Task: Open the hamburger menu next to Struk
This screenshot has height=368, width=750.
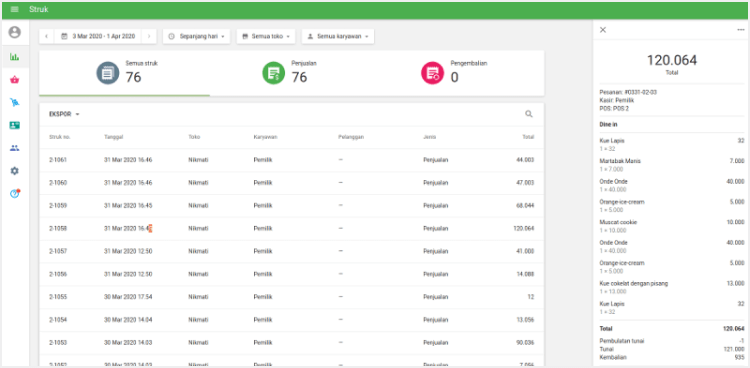Action: [14, 10]
